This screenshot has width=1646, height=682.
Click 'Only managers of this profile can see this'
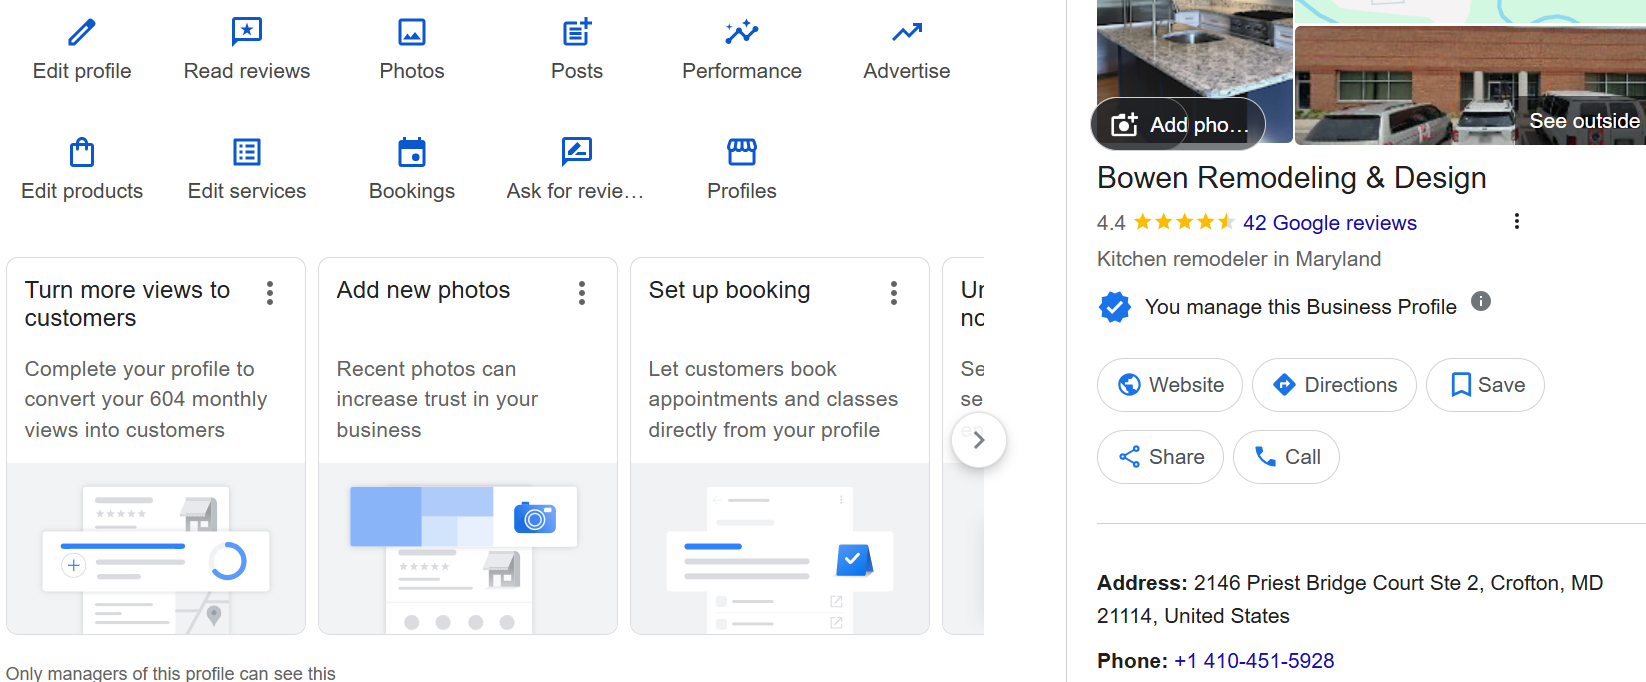(x=171, y=673)
